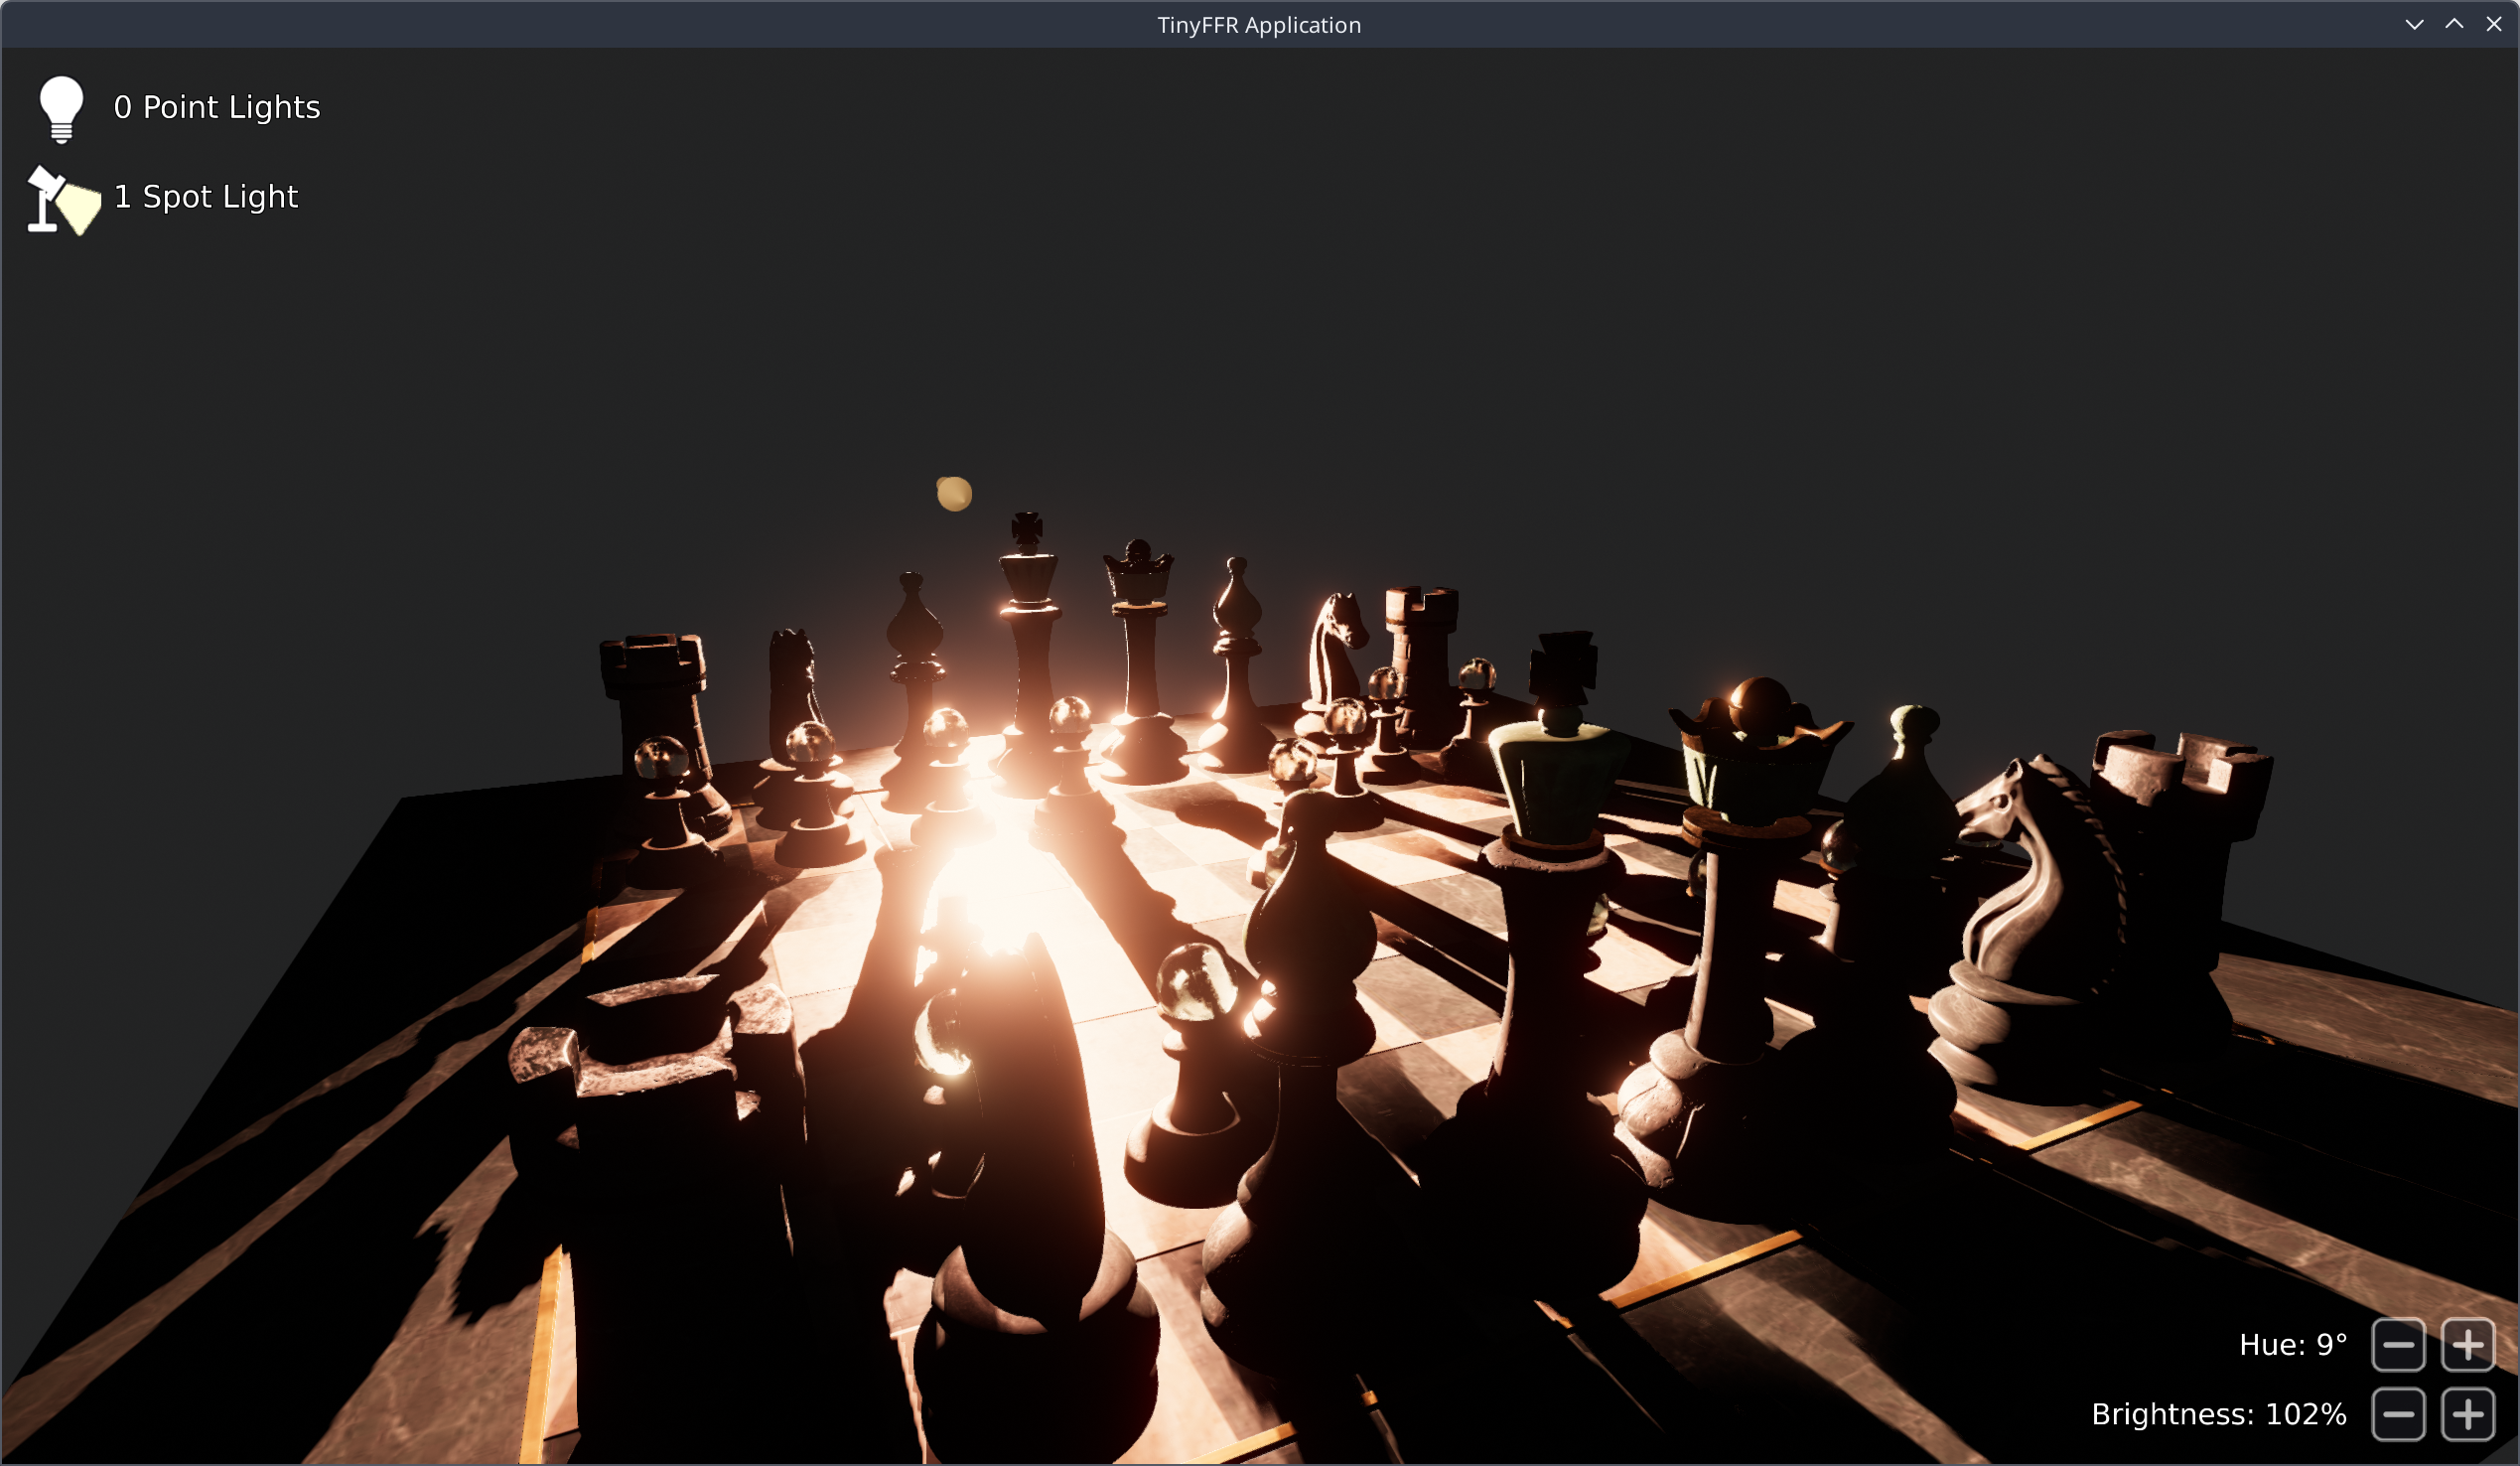The width and height of the screenshot is (2520, 1466).
Task: Minimize the window using the down chevron
Action: (2415, 24)
